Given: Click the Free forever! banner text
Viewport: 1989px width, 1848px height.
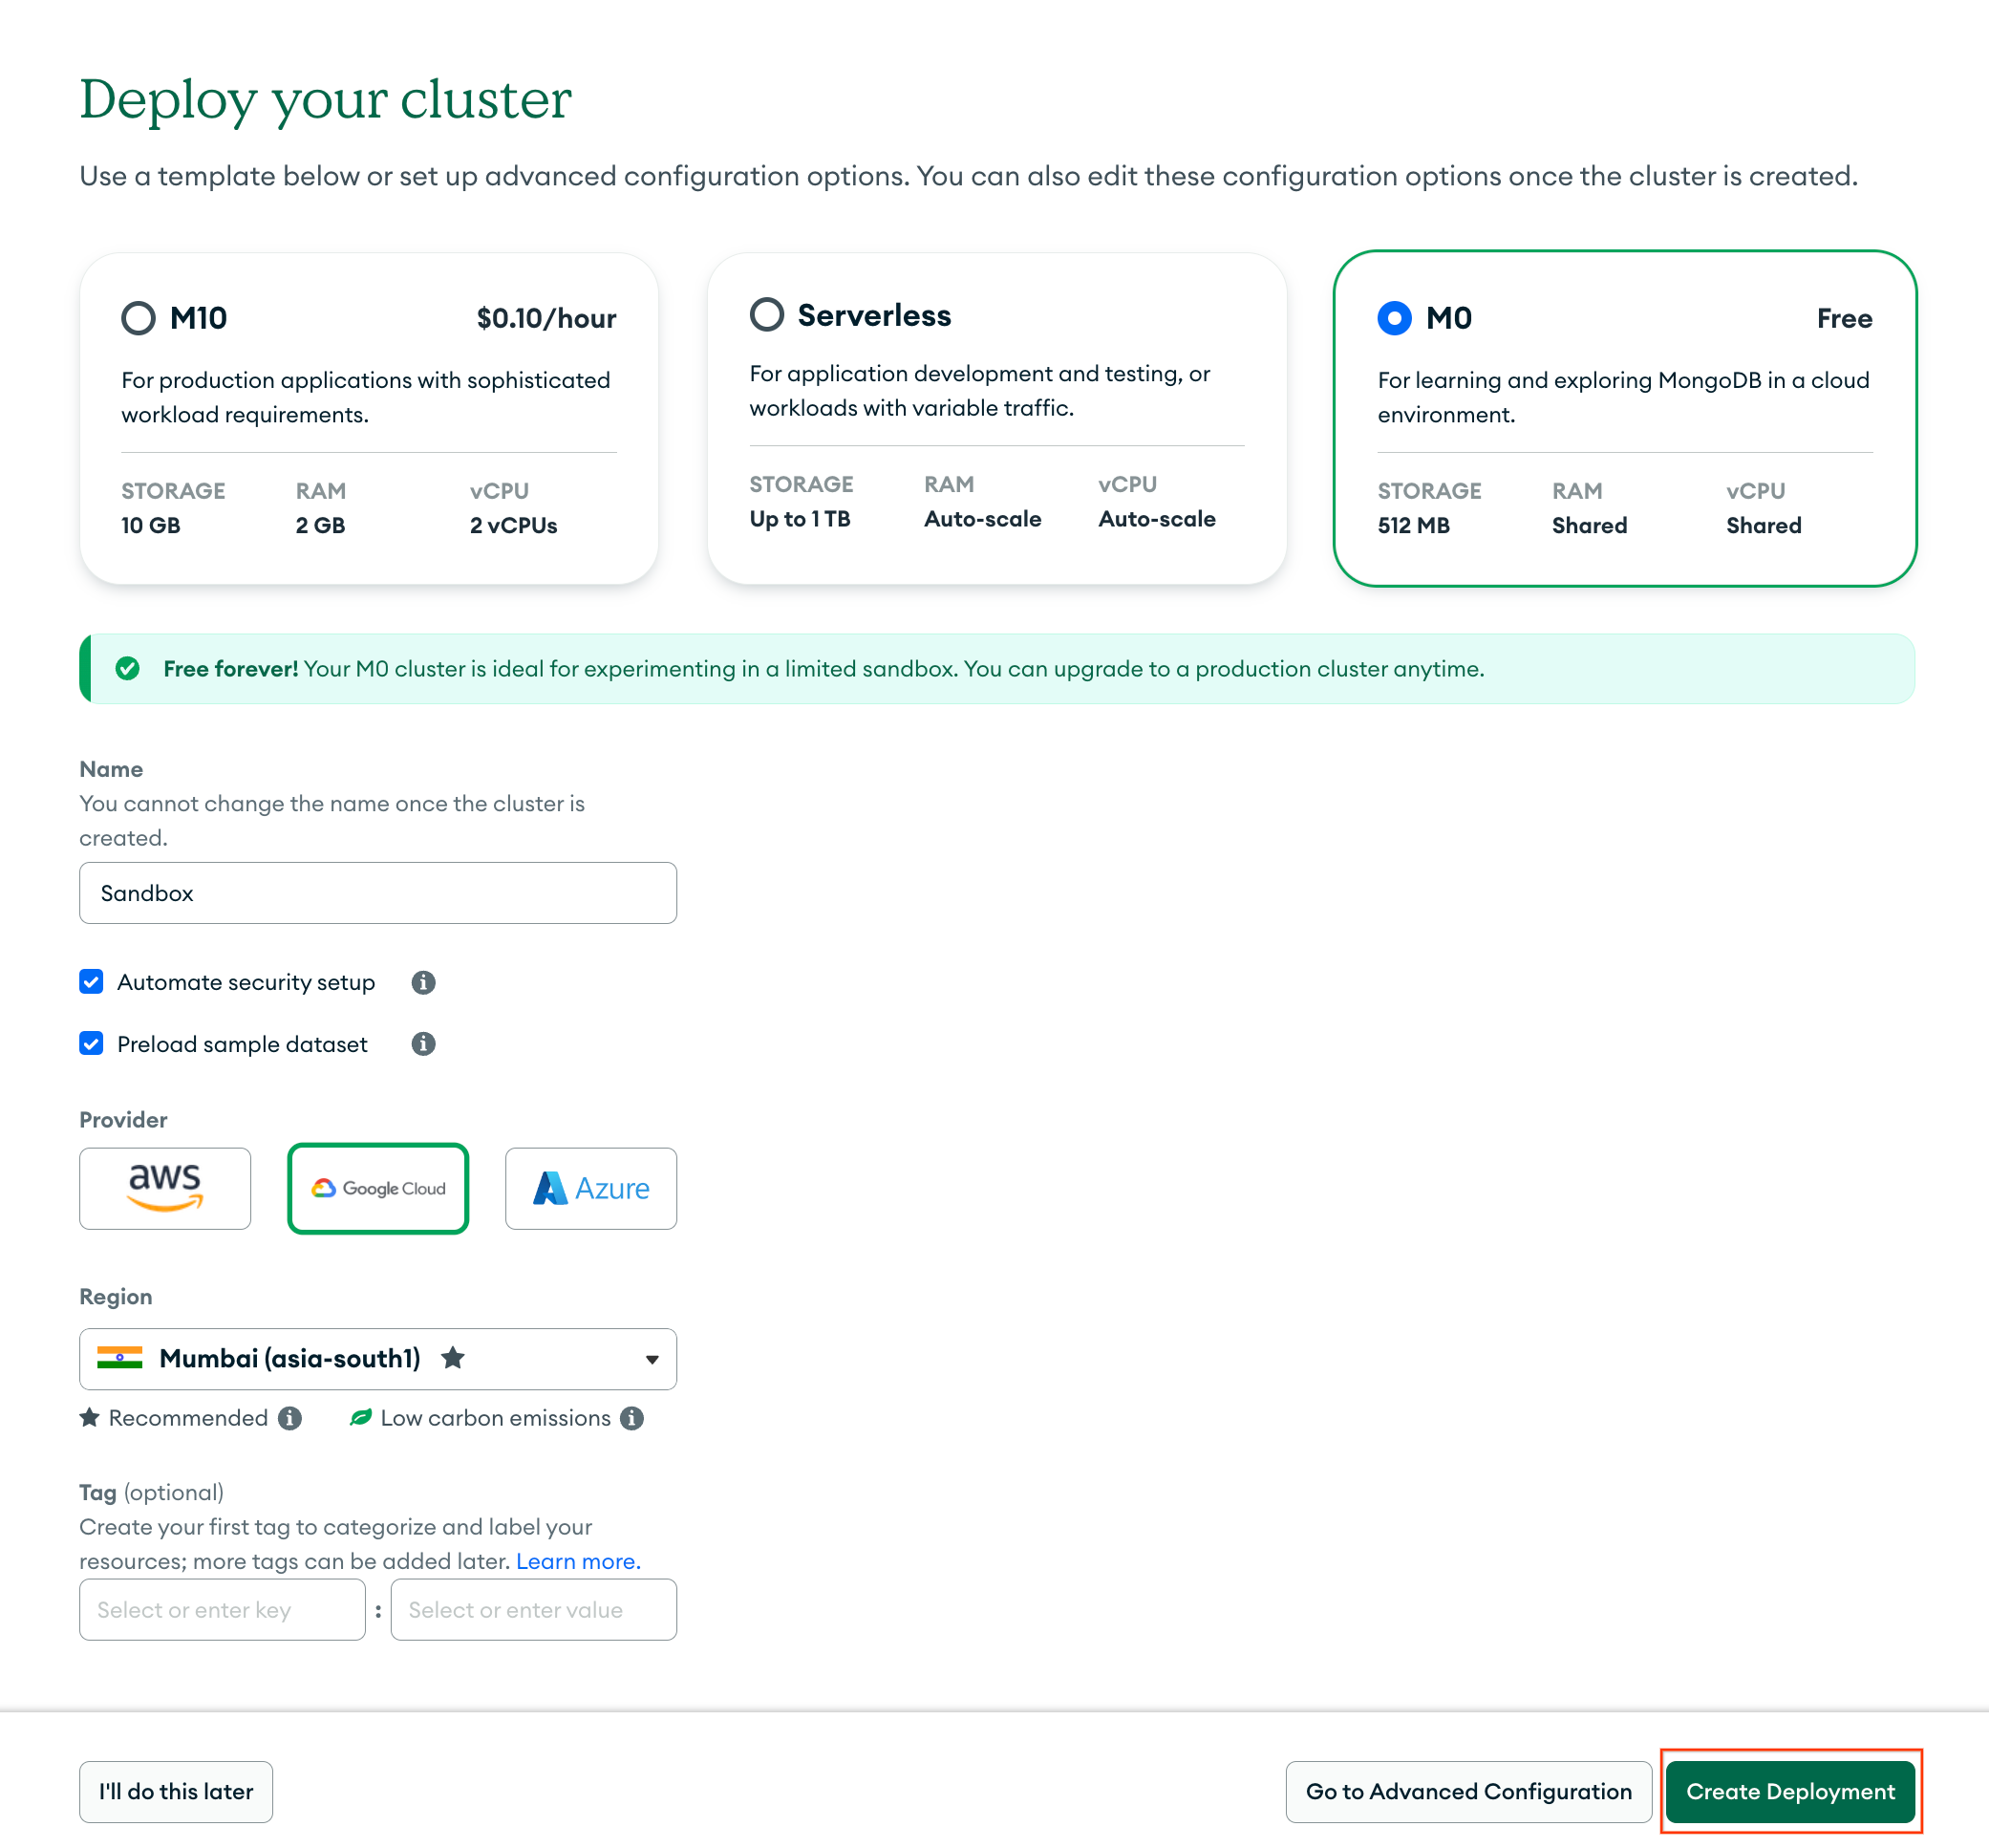Looking at the screenshot, I should [x=230, y=668].
